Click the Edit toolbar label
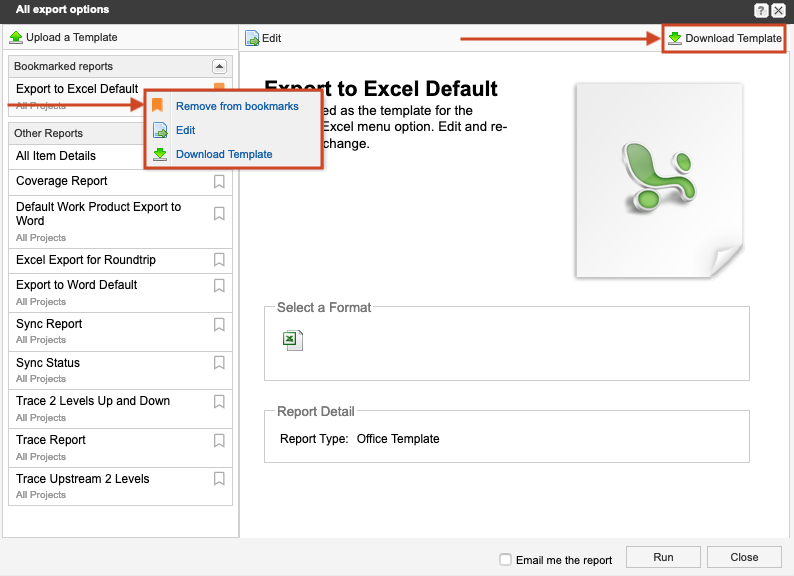794x576 pixels. pos(271,38)
